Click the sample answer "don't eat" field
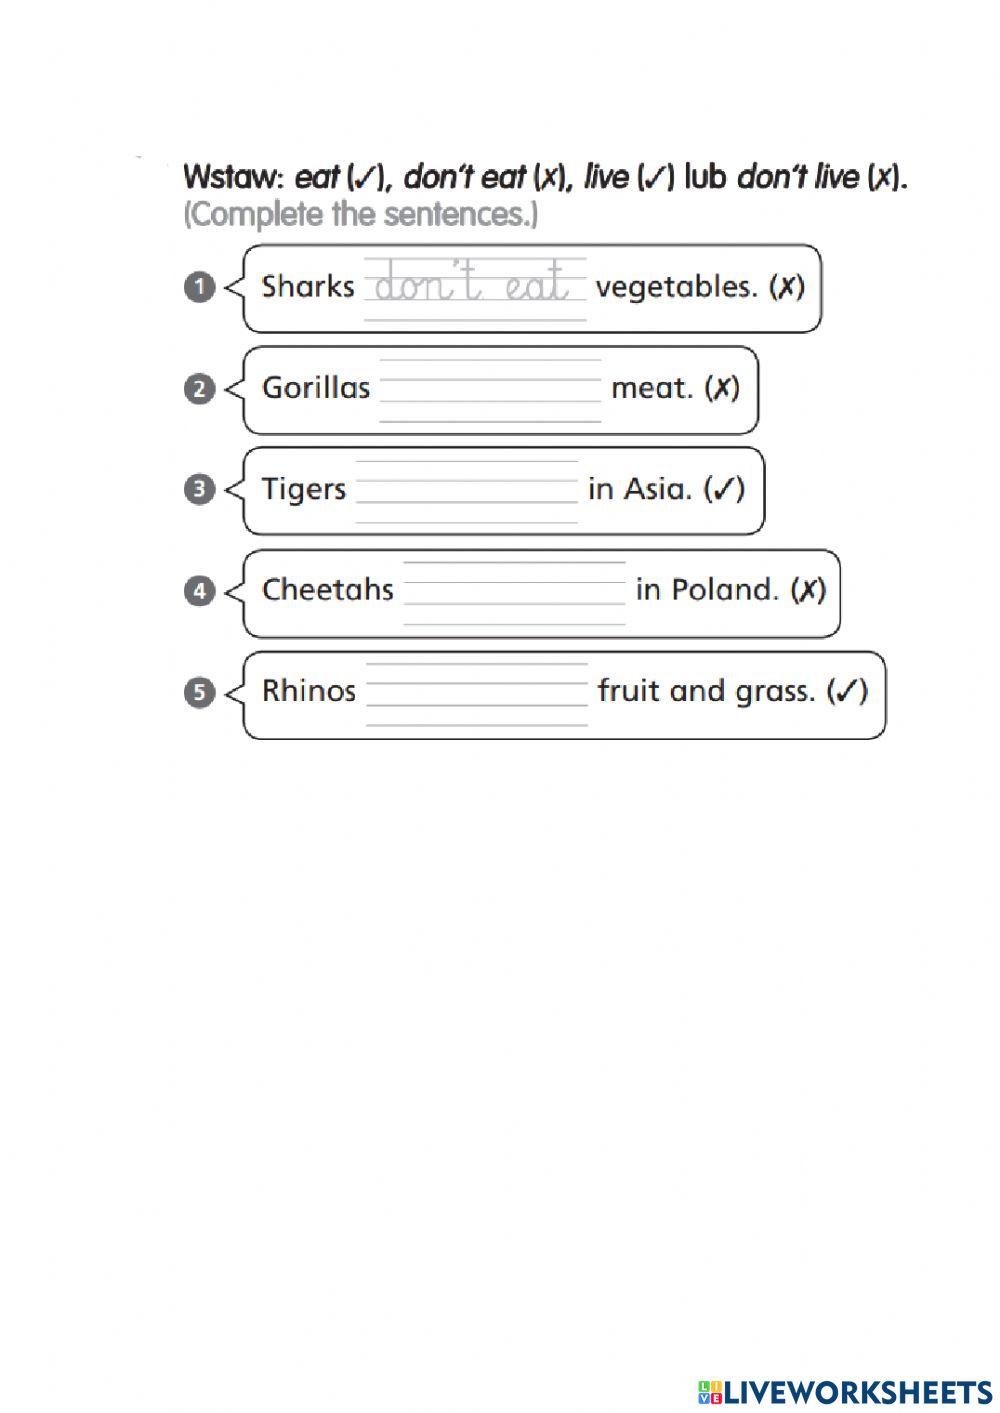Viewport: 1000px width, 1413px height. (x=475, y=288)
